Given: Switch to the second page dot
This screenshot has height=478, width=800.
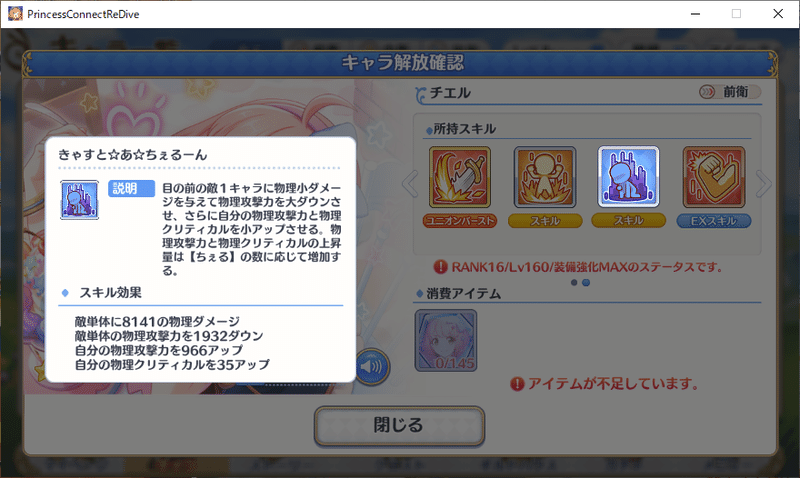Looking at the screenshot, I should click(586, 283).
